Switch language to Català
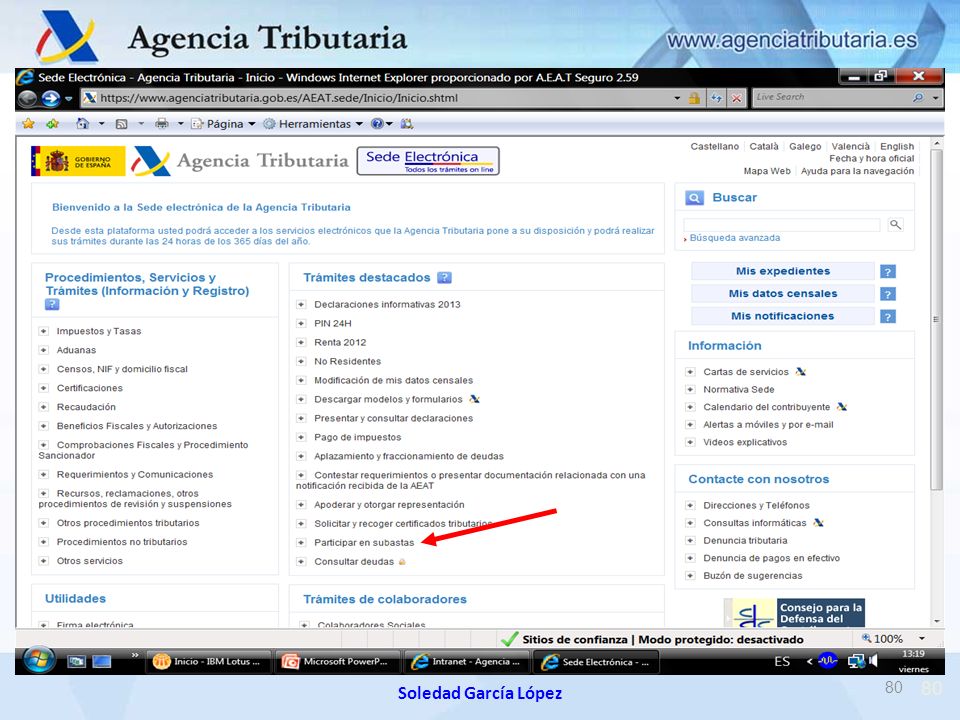The height and width of the screenshot is (720, 960). pyautogui.click(x=764, y=146)
